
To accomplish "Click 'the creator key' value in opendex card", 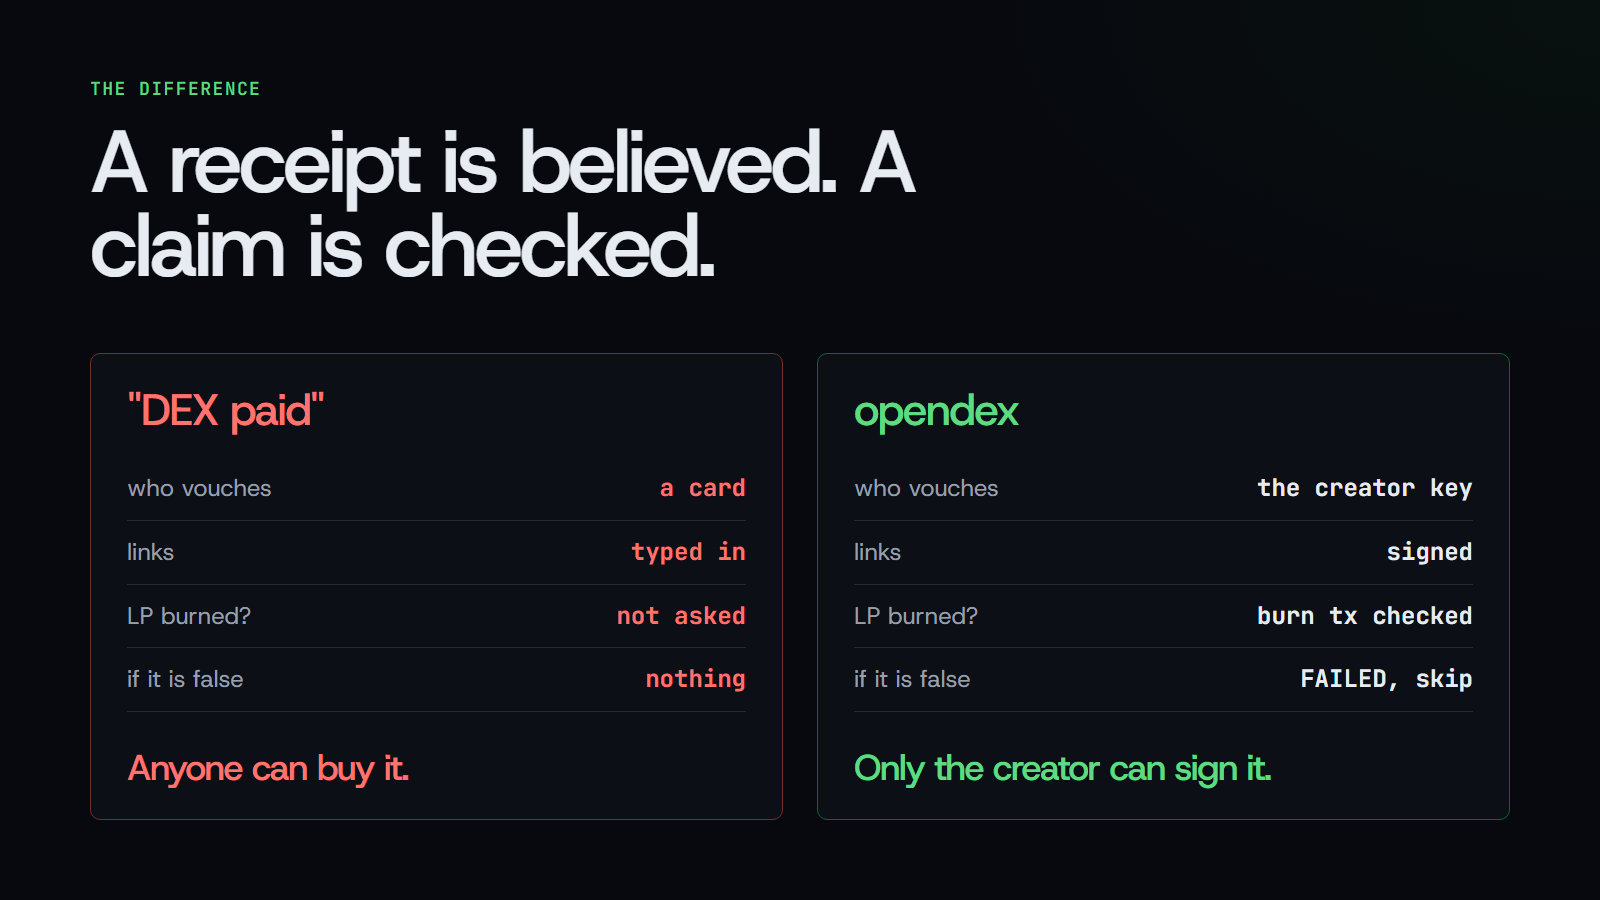I will click(1364, 488).
